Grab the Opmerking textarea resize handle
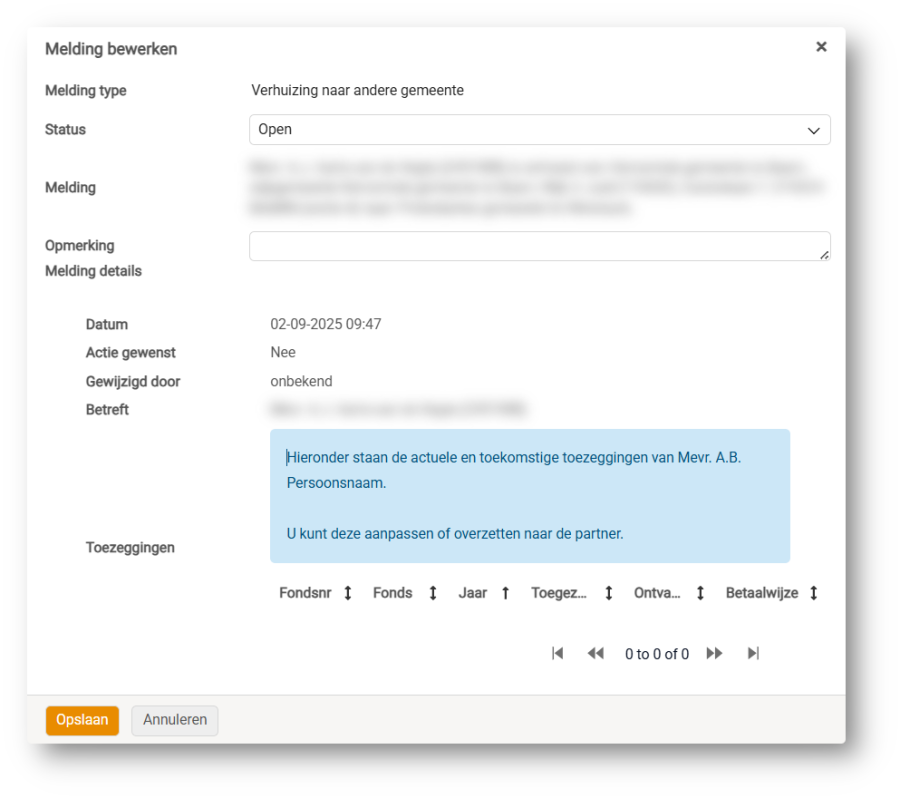The image size is (900, 798). click(x=824, y=255)
